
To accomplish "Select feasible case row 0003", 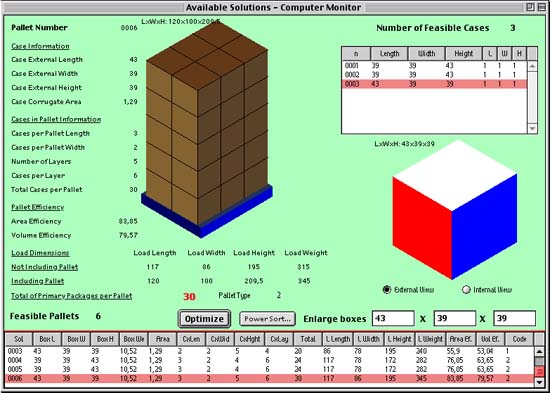I will click(x=434, y=84).
